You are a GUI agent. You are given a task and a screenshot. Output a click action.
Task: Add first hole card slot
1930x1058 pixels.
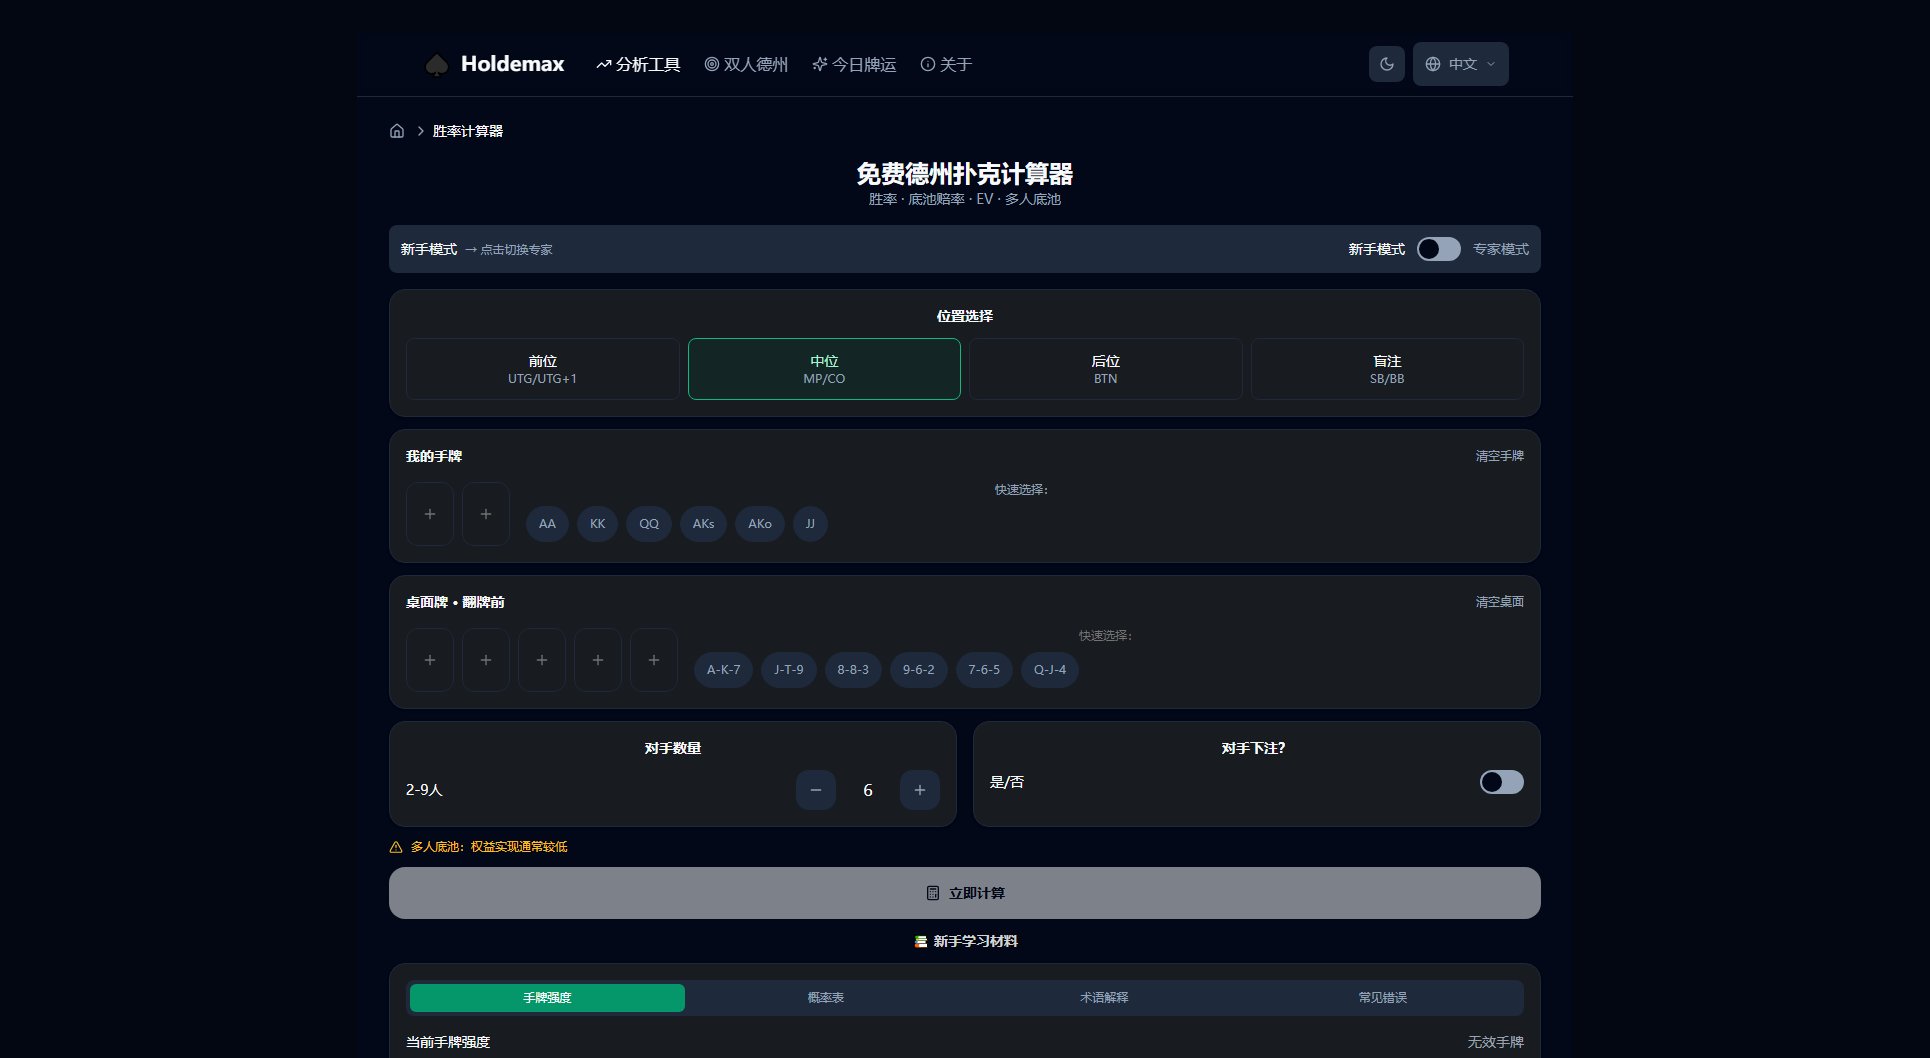pyautogui.click(x=430, y=514)
